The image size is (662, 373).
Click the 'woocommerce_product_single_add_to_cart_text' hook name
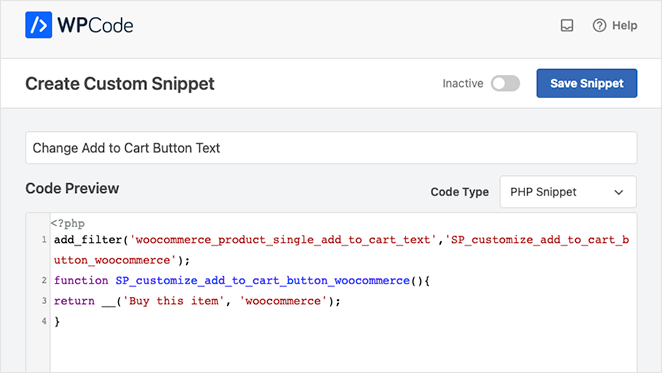click(x=283, y=240)
